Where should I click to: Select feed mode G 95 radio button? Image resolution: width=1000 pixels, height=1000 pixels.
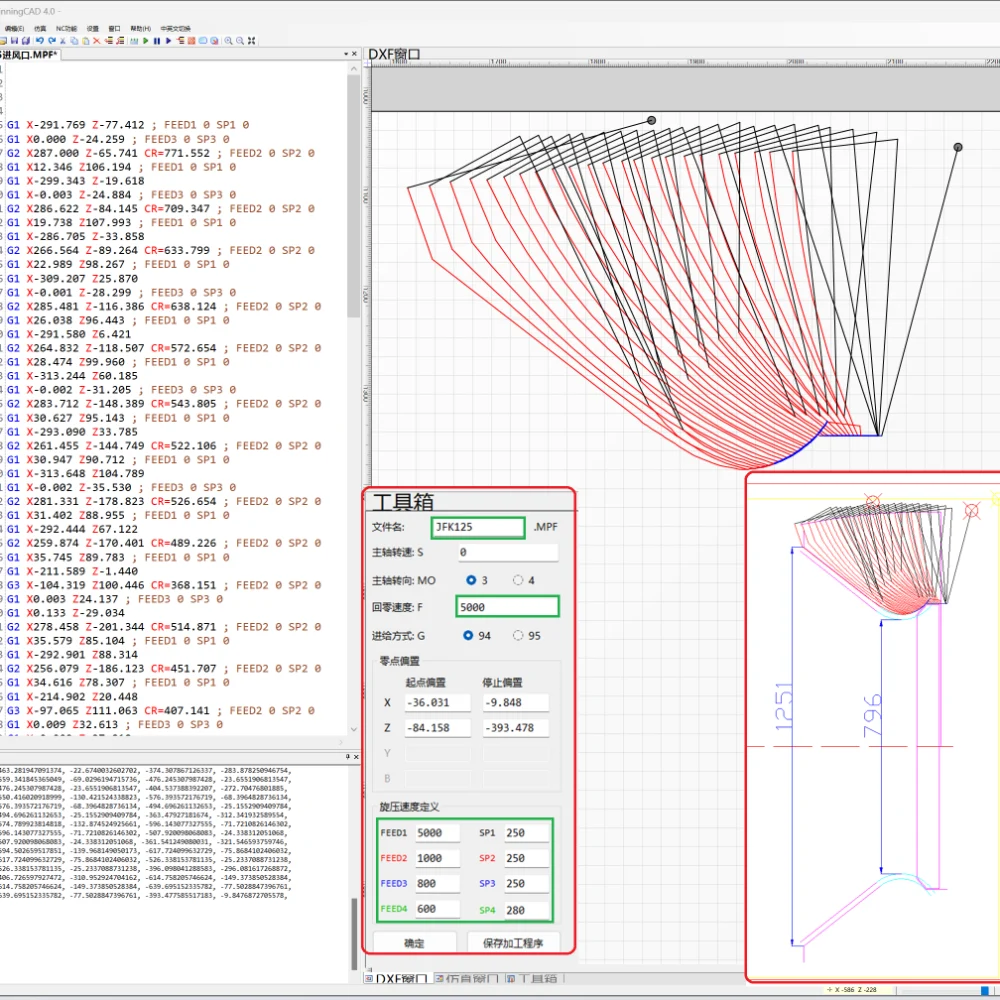518,635
